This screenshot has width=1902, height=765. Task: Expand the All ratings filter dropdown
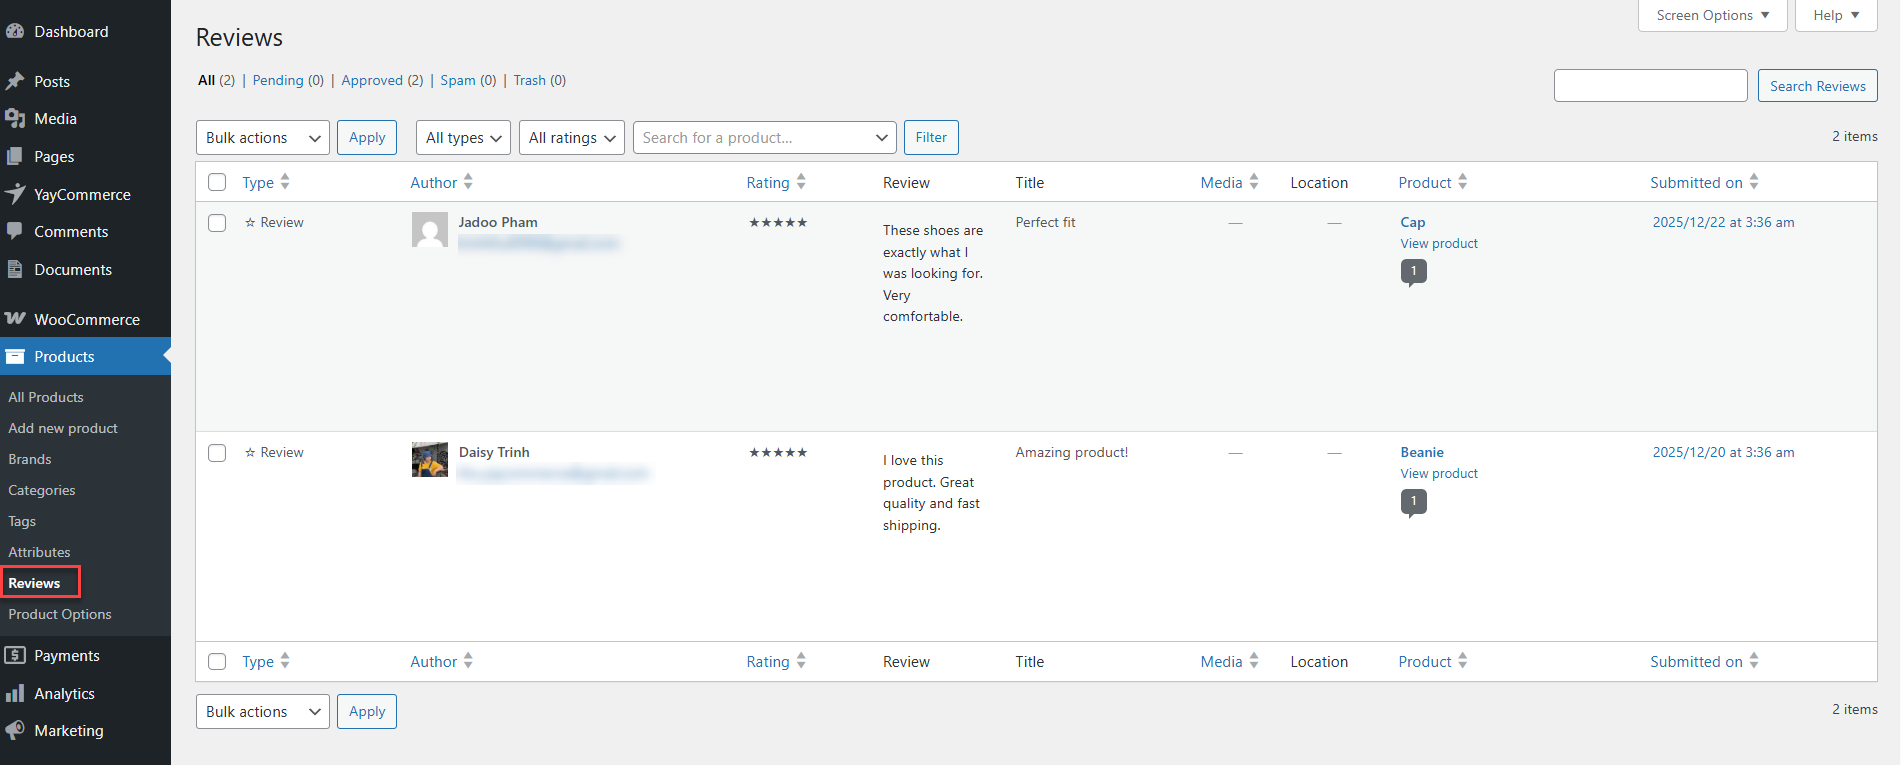pos(571,138)
